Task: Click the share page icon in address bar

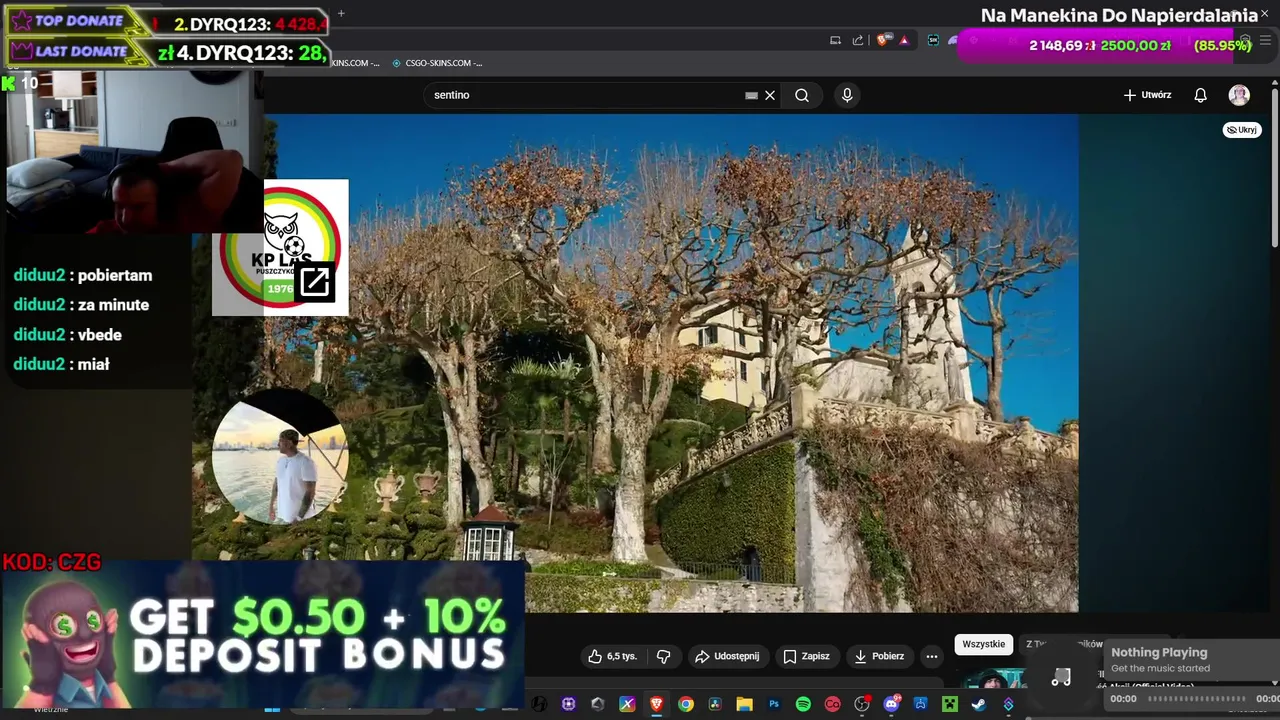Action: click(857, 40)
